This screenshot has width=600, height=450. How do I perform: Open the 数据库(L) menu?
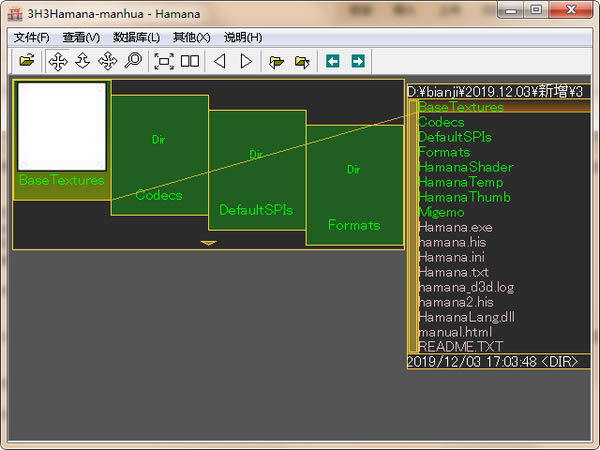pyautogui.click(x=136, y=37)
